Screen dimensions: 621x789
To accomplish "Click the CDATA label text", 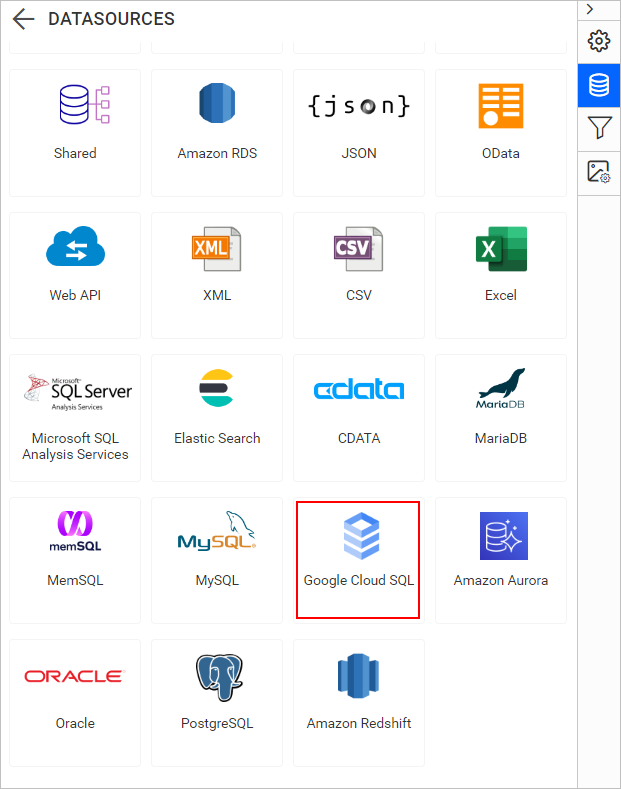I will 359,438.
